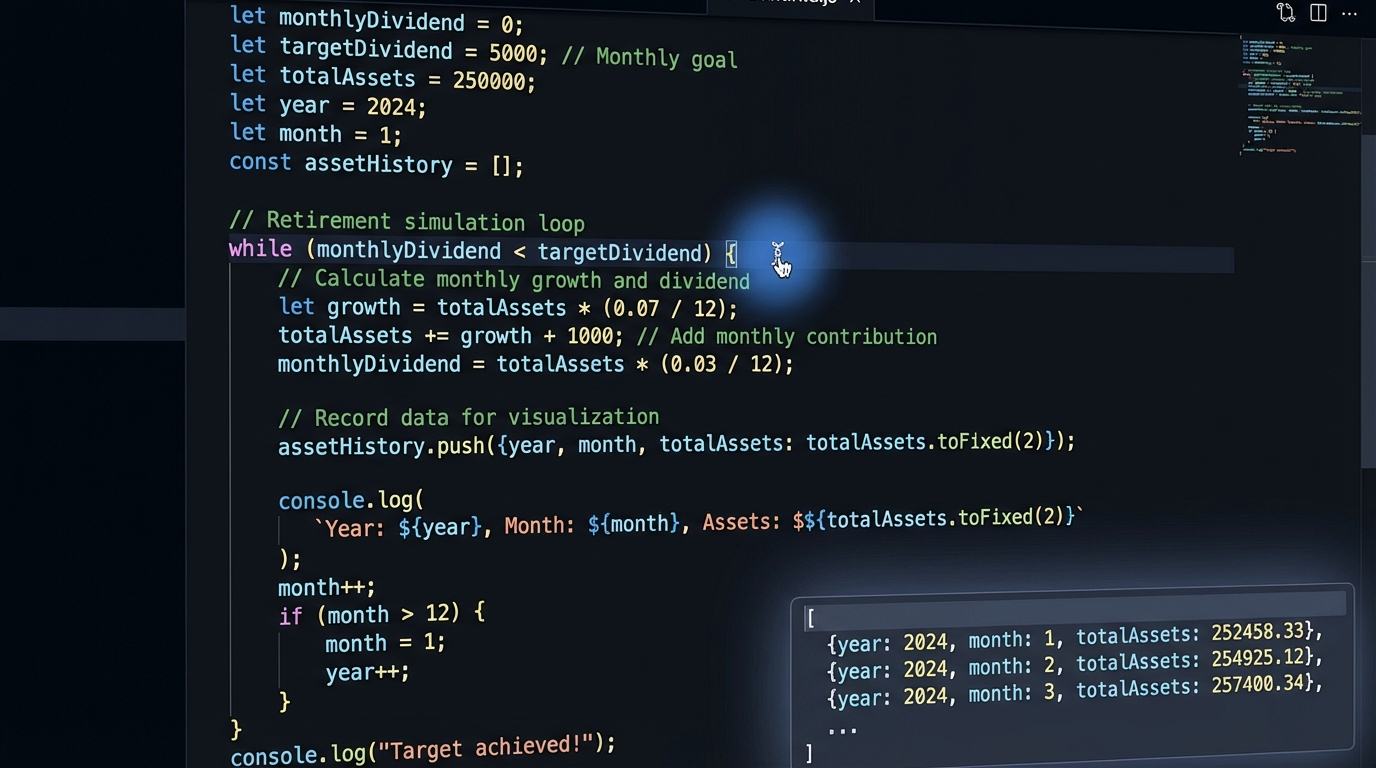The width and height of the screenshot is (1376, 768).
Task: Click the "// Calculate monthly growth and dividend" comment
Action: pyautogui.click(x=514, y=280)
